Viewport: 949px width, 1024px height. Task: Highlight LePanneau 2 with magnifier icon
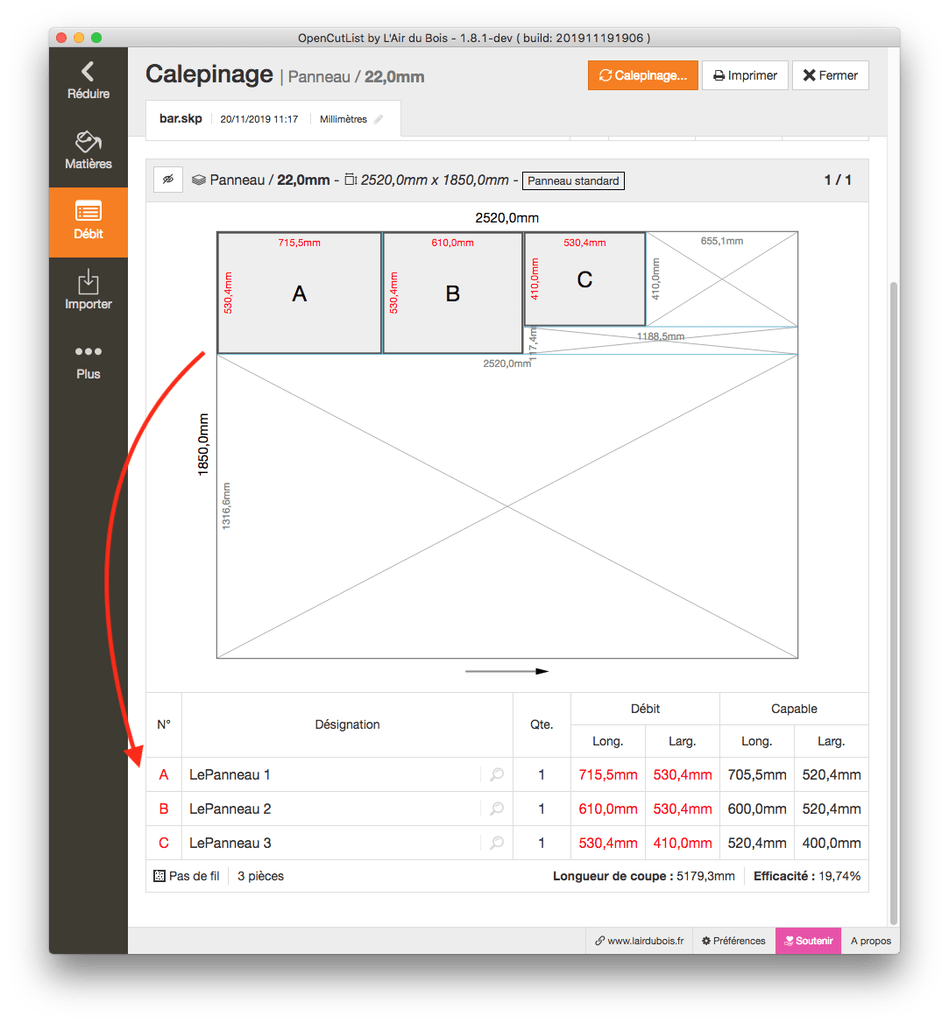496,809
